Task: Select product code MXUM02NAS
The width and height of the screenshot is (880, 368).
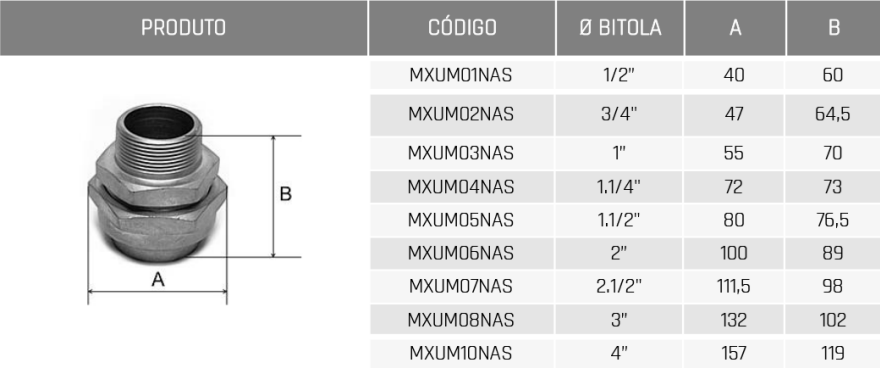Action: (x=461, y=114)
